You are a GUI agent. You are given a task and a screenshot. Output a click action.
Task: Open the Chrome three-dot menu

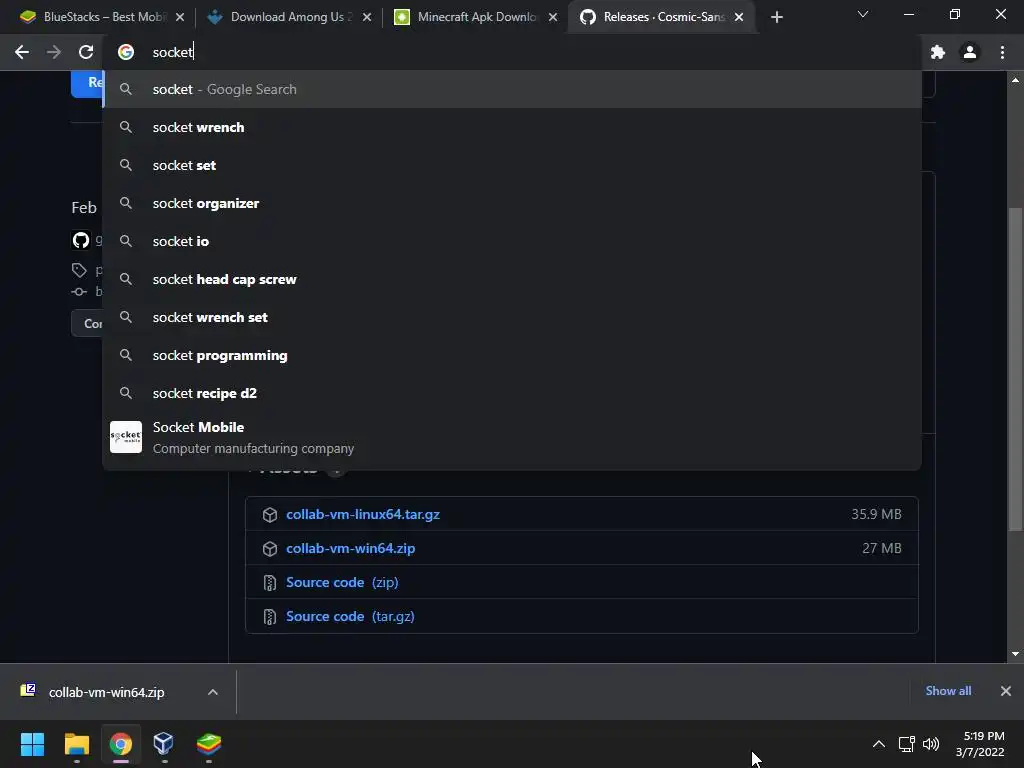[x=1002, y=52]
